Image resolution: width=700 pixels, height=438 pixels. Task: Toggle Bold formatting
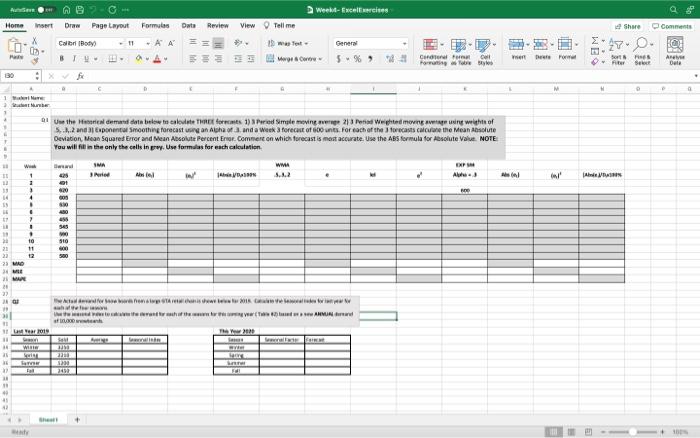(x=62, y=58)
